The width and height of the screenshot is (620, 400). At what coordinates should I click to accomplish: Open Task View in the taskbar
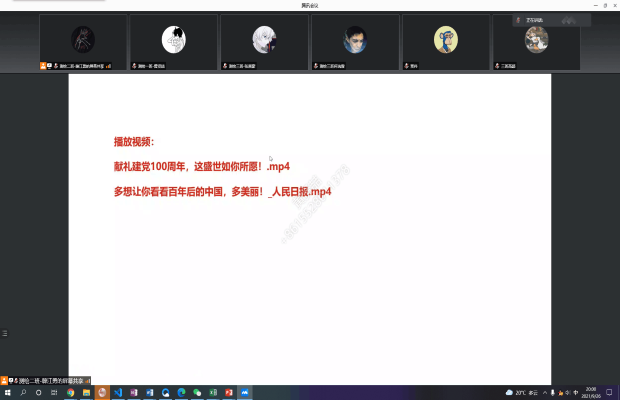point(39,393)
